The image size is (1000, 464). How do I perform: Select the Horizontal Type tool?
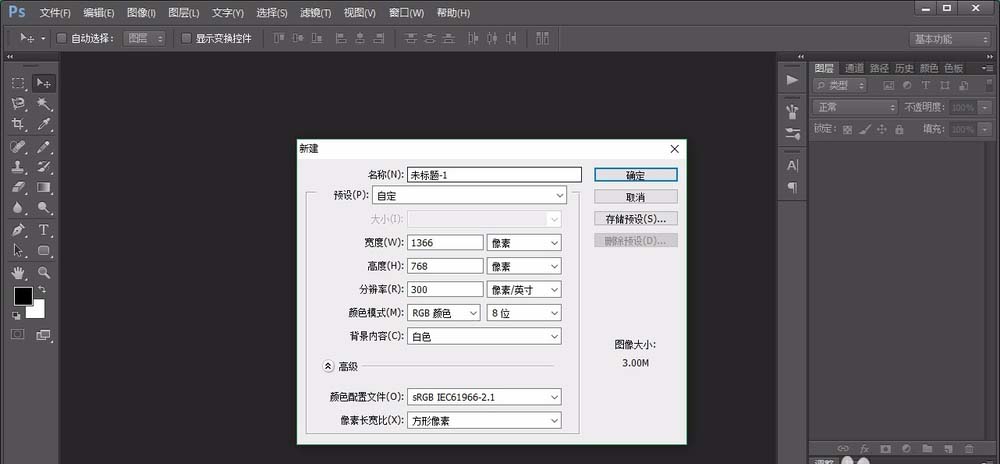[x=44, y=230]
